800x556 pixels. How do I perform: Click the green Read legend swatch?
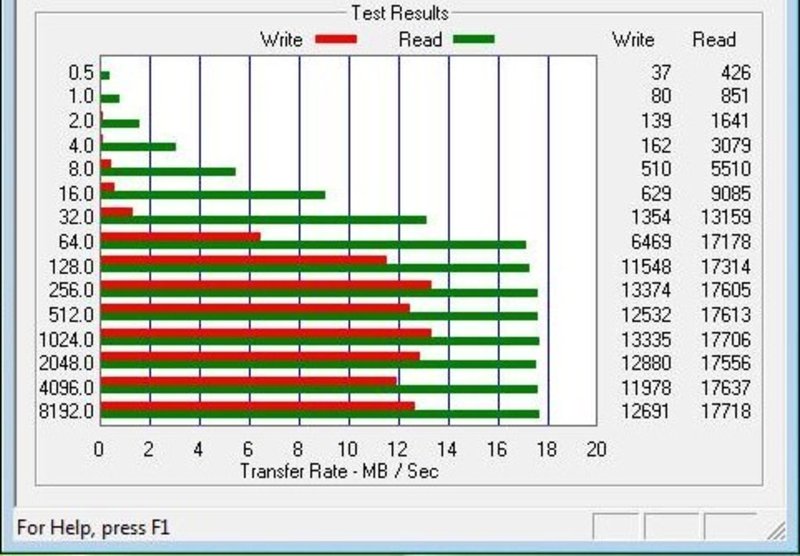point(474,39)
